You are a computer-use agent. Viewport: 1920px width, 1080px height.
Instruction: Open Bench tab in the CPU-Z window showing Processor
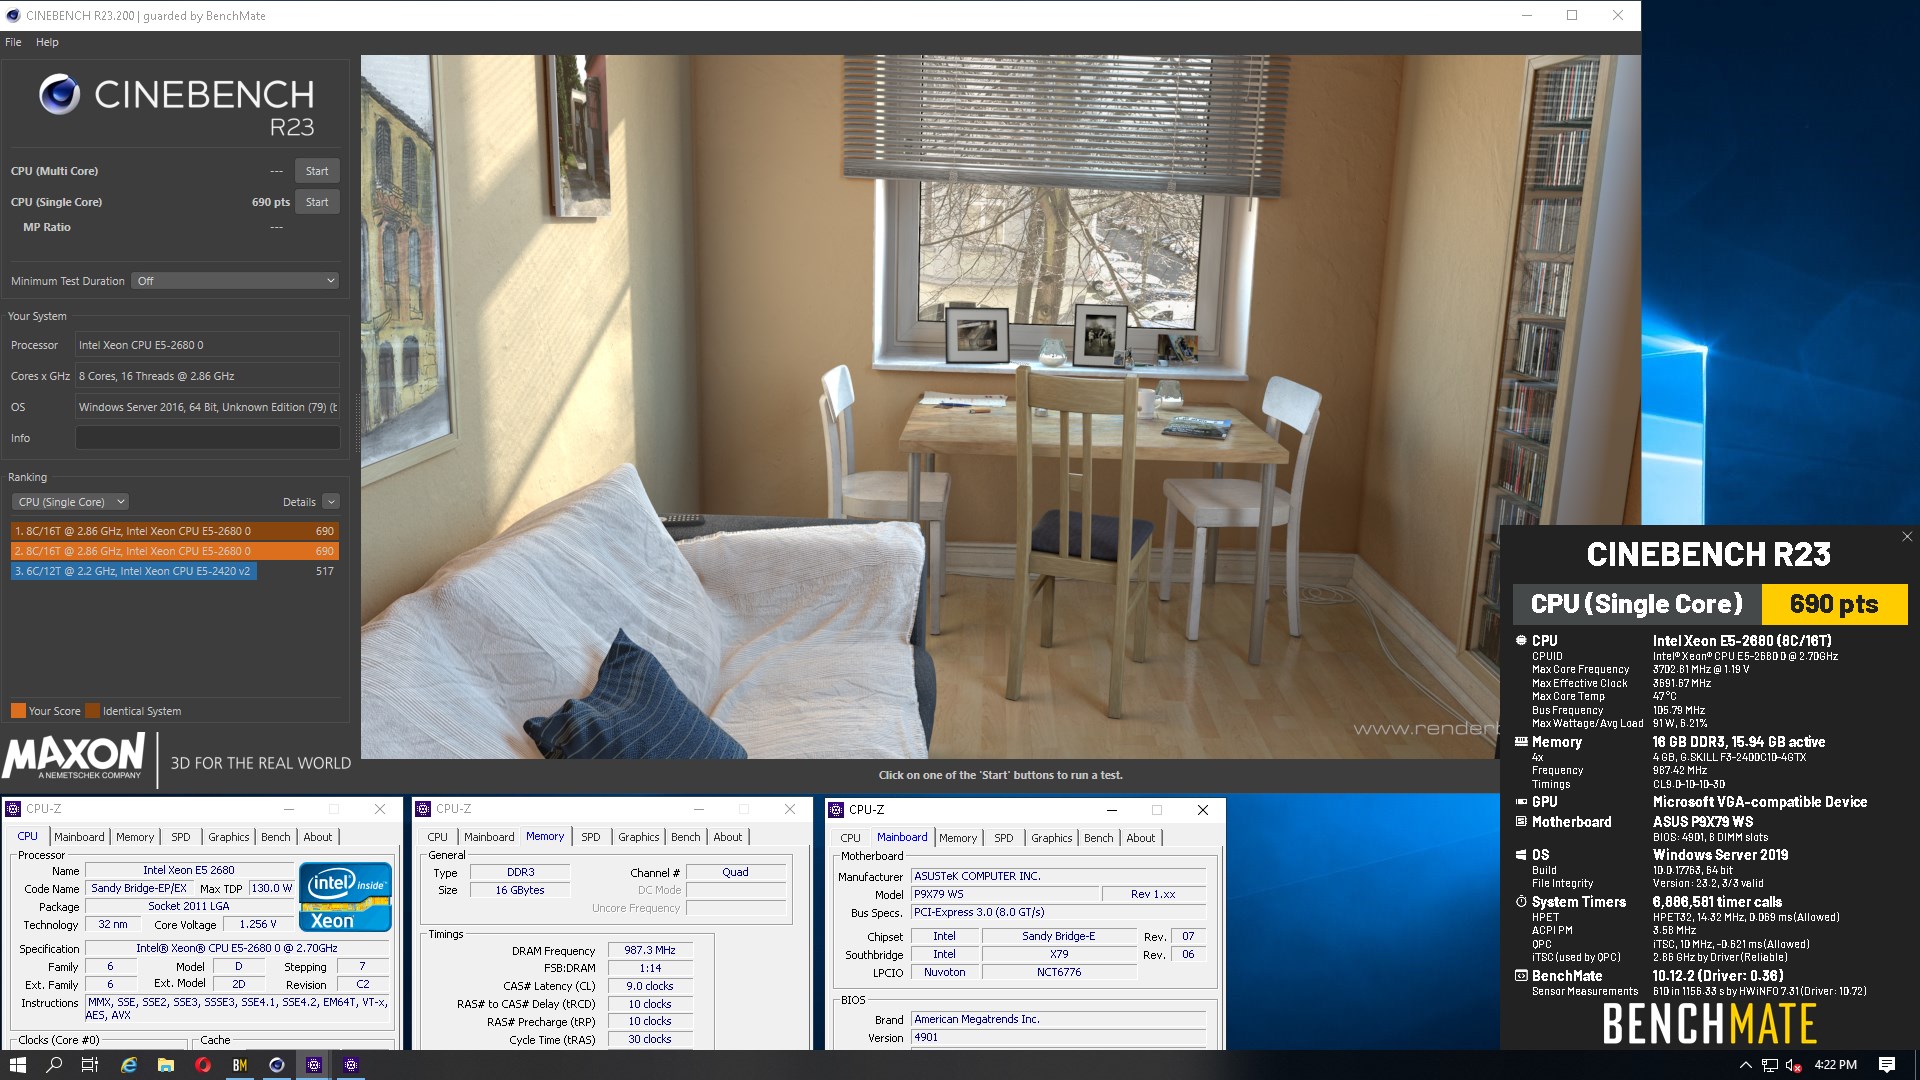coord(276,837)
